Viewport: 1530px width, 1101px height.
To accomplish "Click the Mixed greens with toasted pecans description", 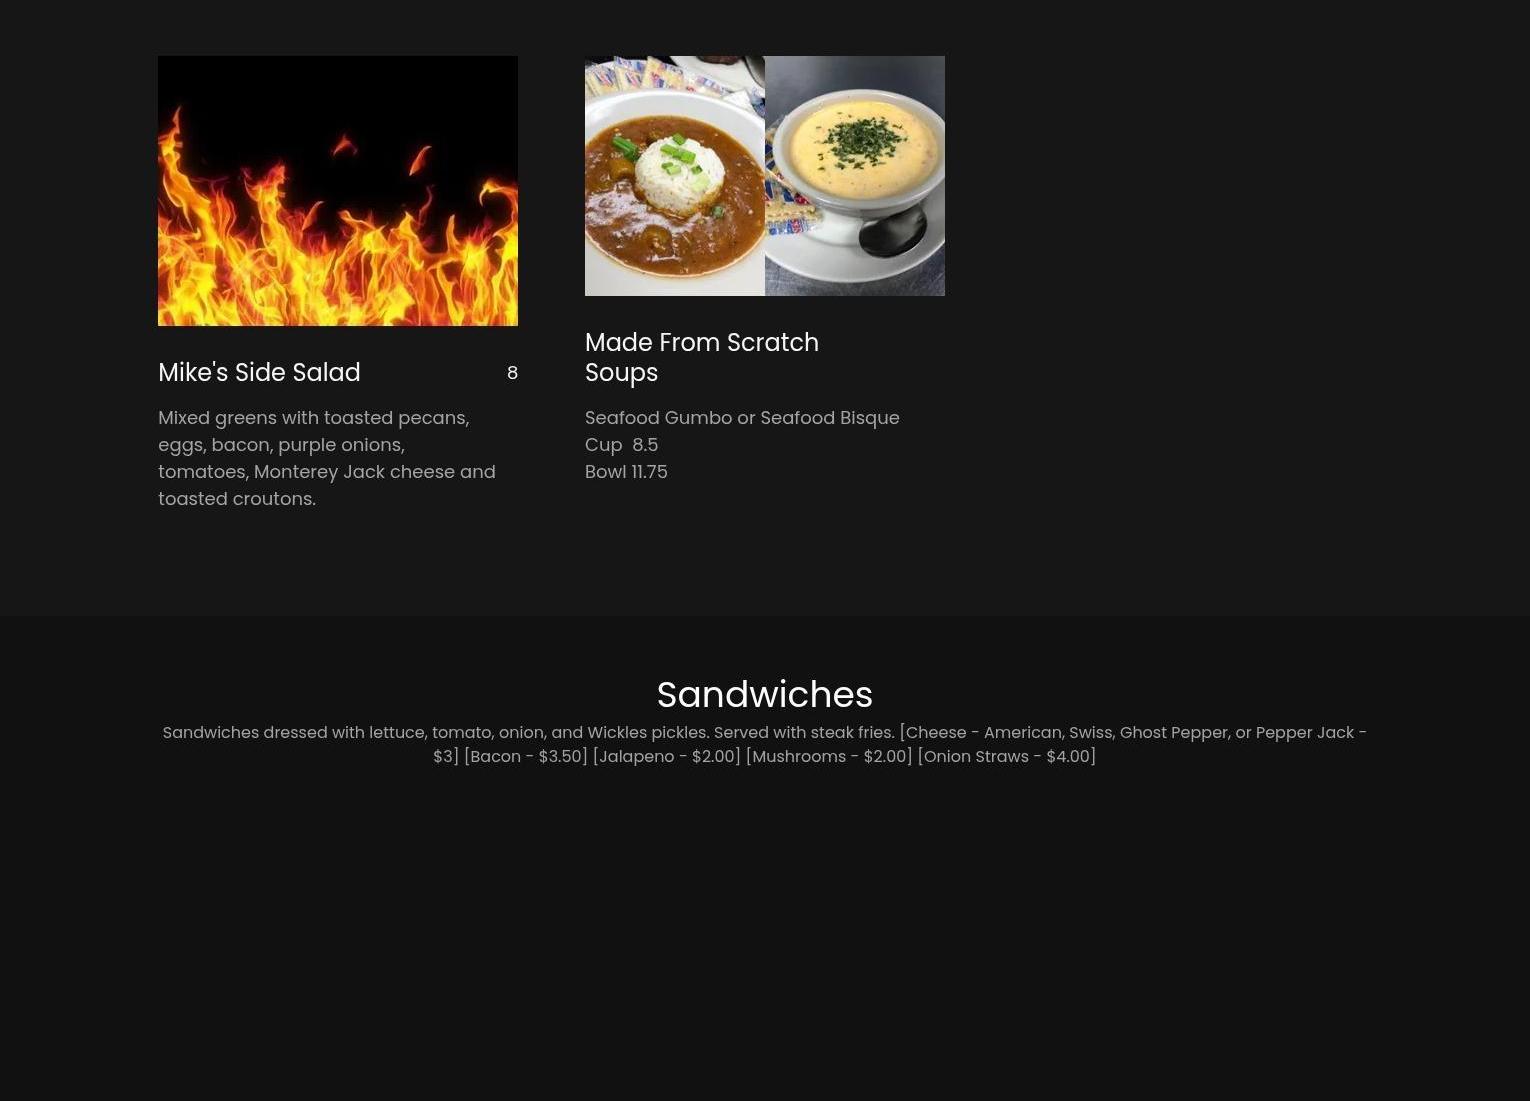I will tap(327, 458).
